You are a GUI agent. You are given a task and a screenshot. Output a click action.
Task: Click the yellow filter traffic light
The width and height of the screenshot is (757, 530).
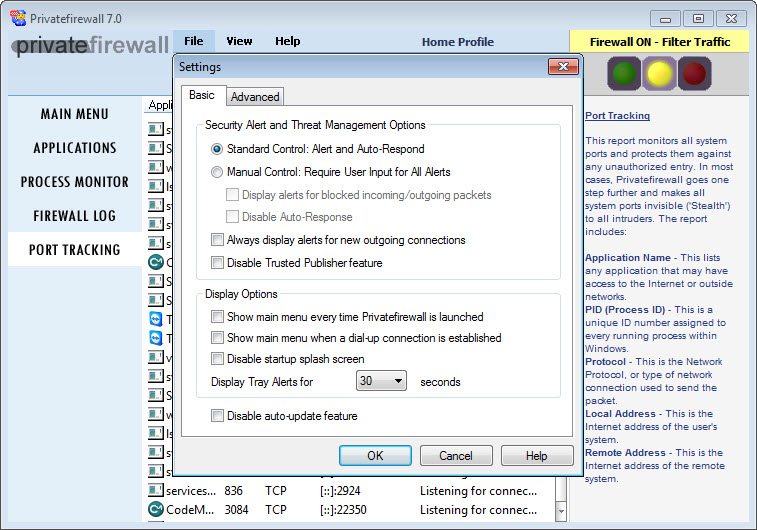coord(659,73)
